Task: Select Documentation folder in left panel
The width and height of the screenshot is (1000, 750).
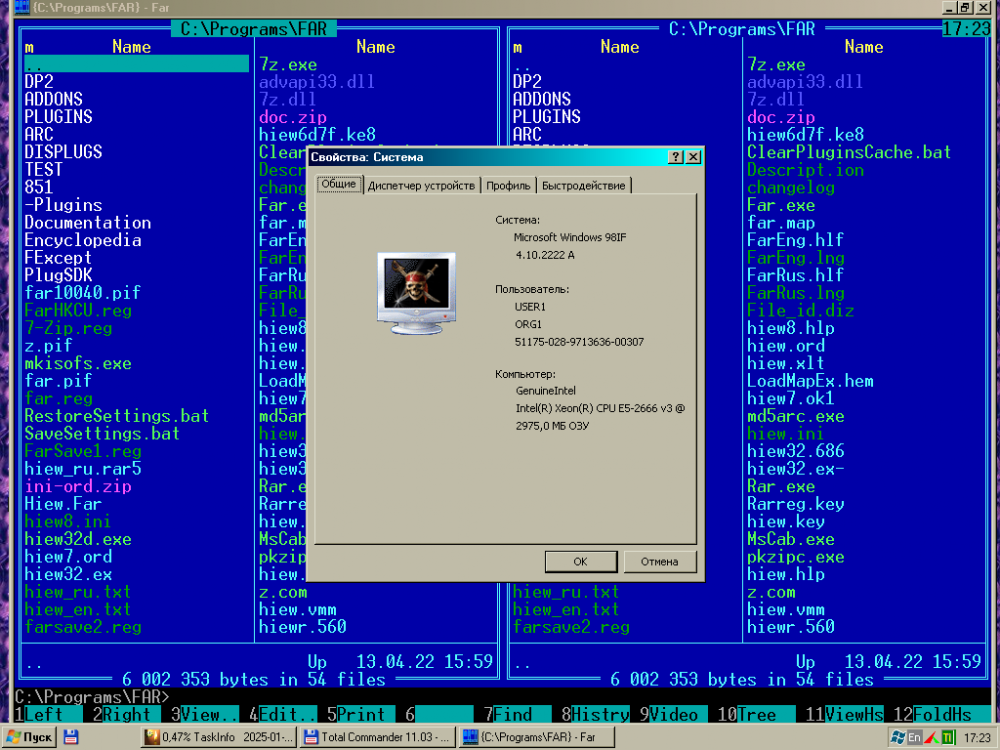Action: pos(88,223)
